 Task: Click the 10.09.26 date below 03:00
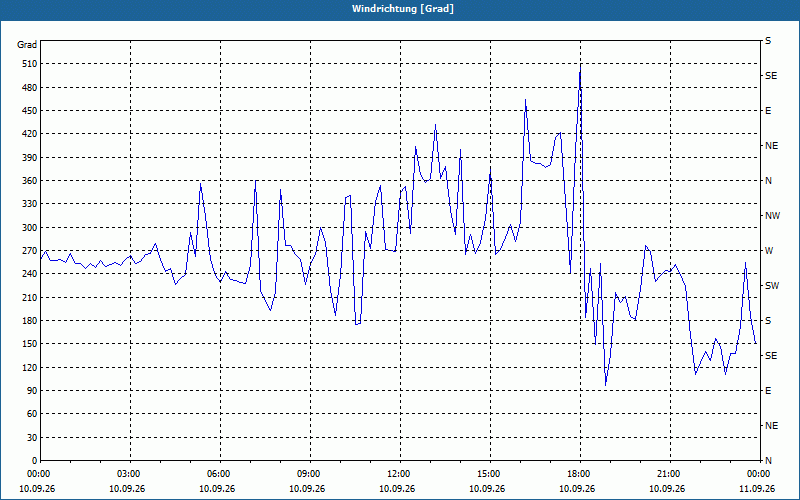tap(127, 489)
